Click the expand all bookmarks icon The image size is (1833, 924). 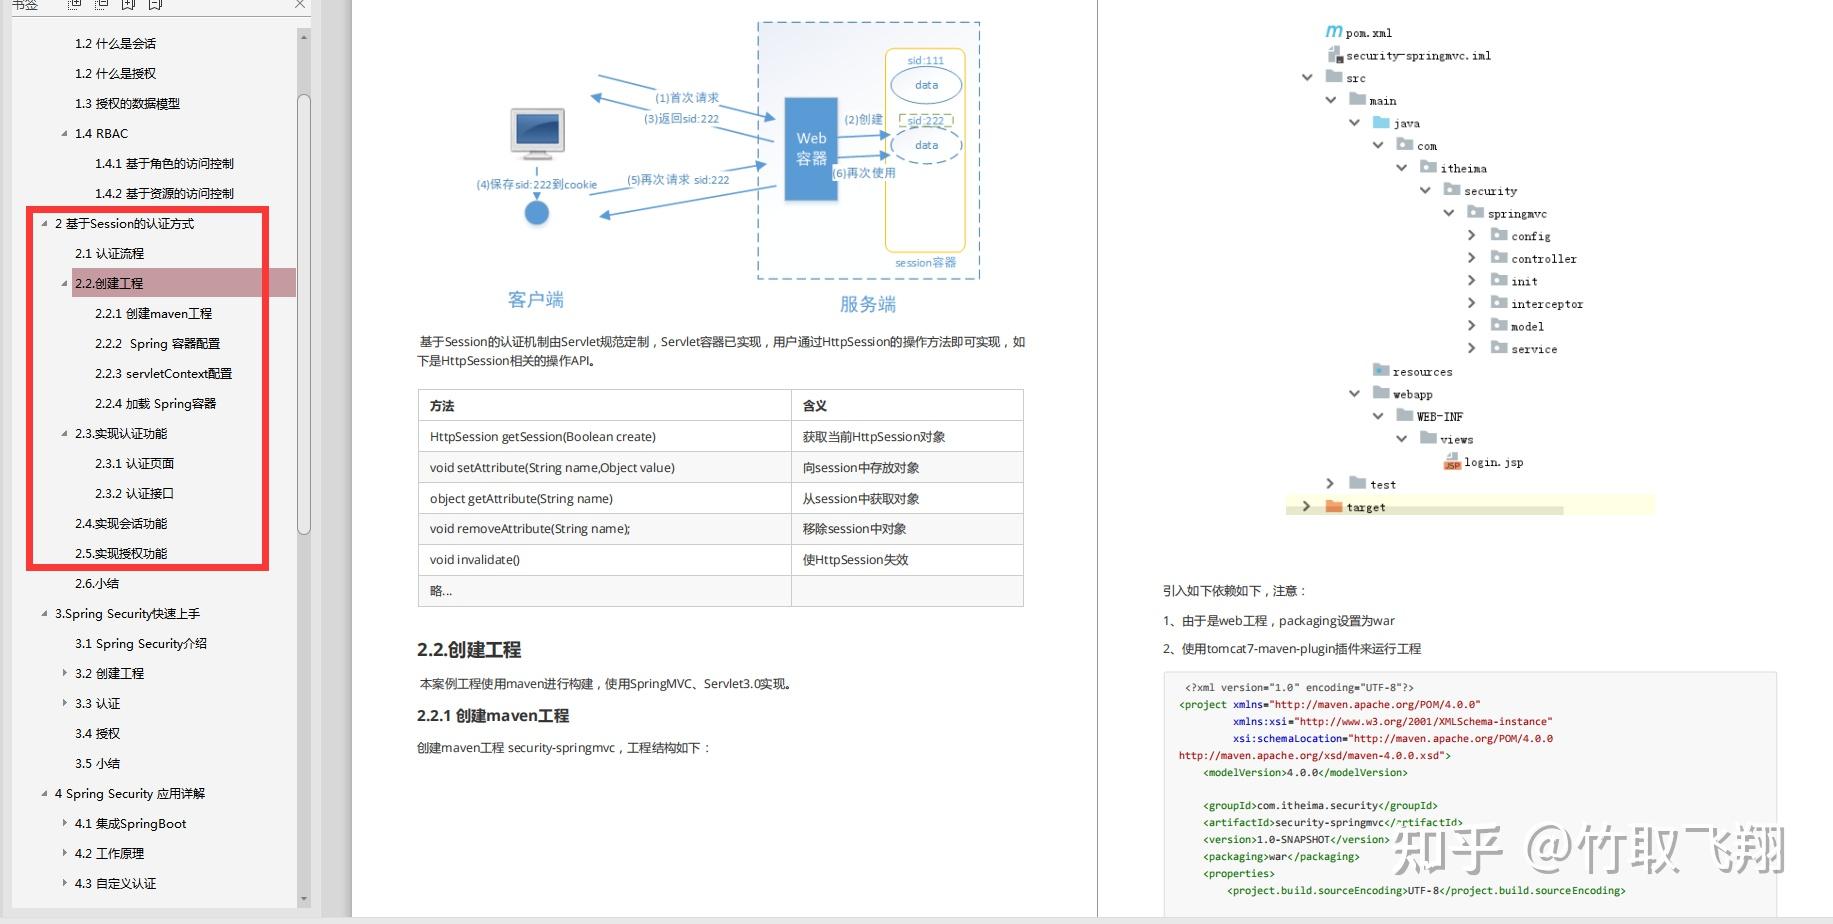pos(73,5)
